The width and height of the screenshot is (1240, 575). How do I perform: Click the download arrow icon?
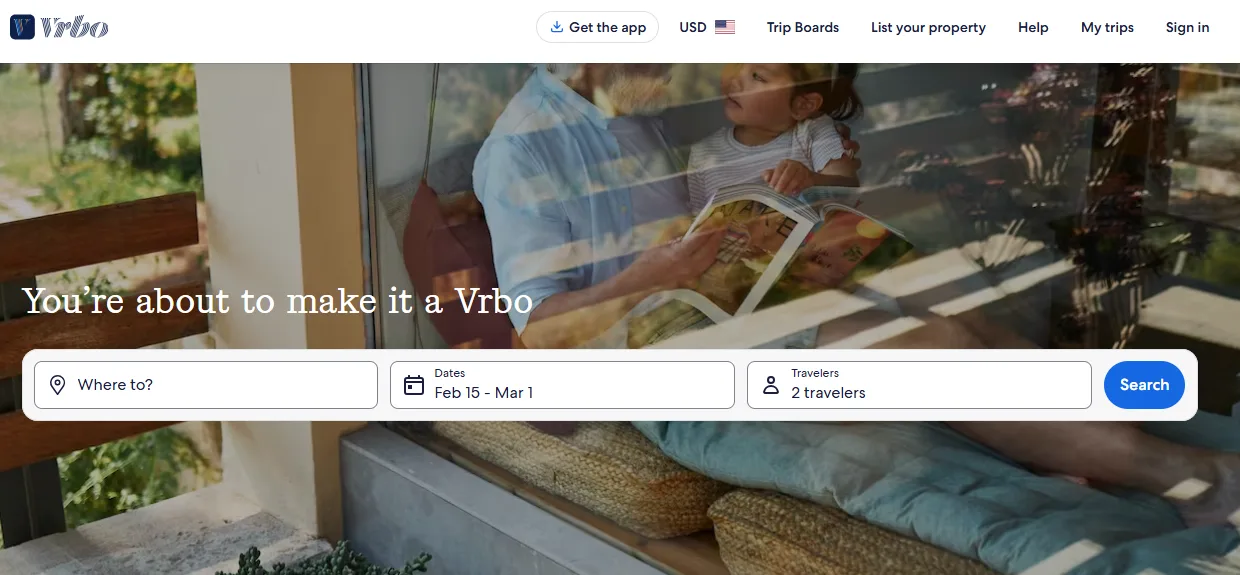557,27
